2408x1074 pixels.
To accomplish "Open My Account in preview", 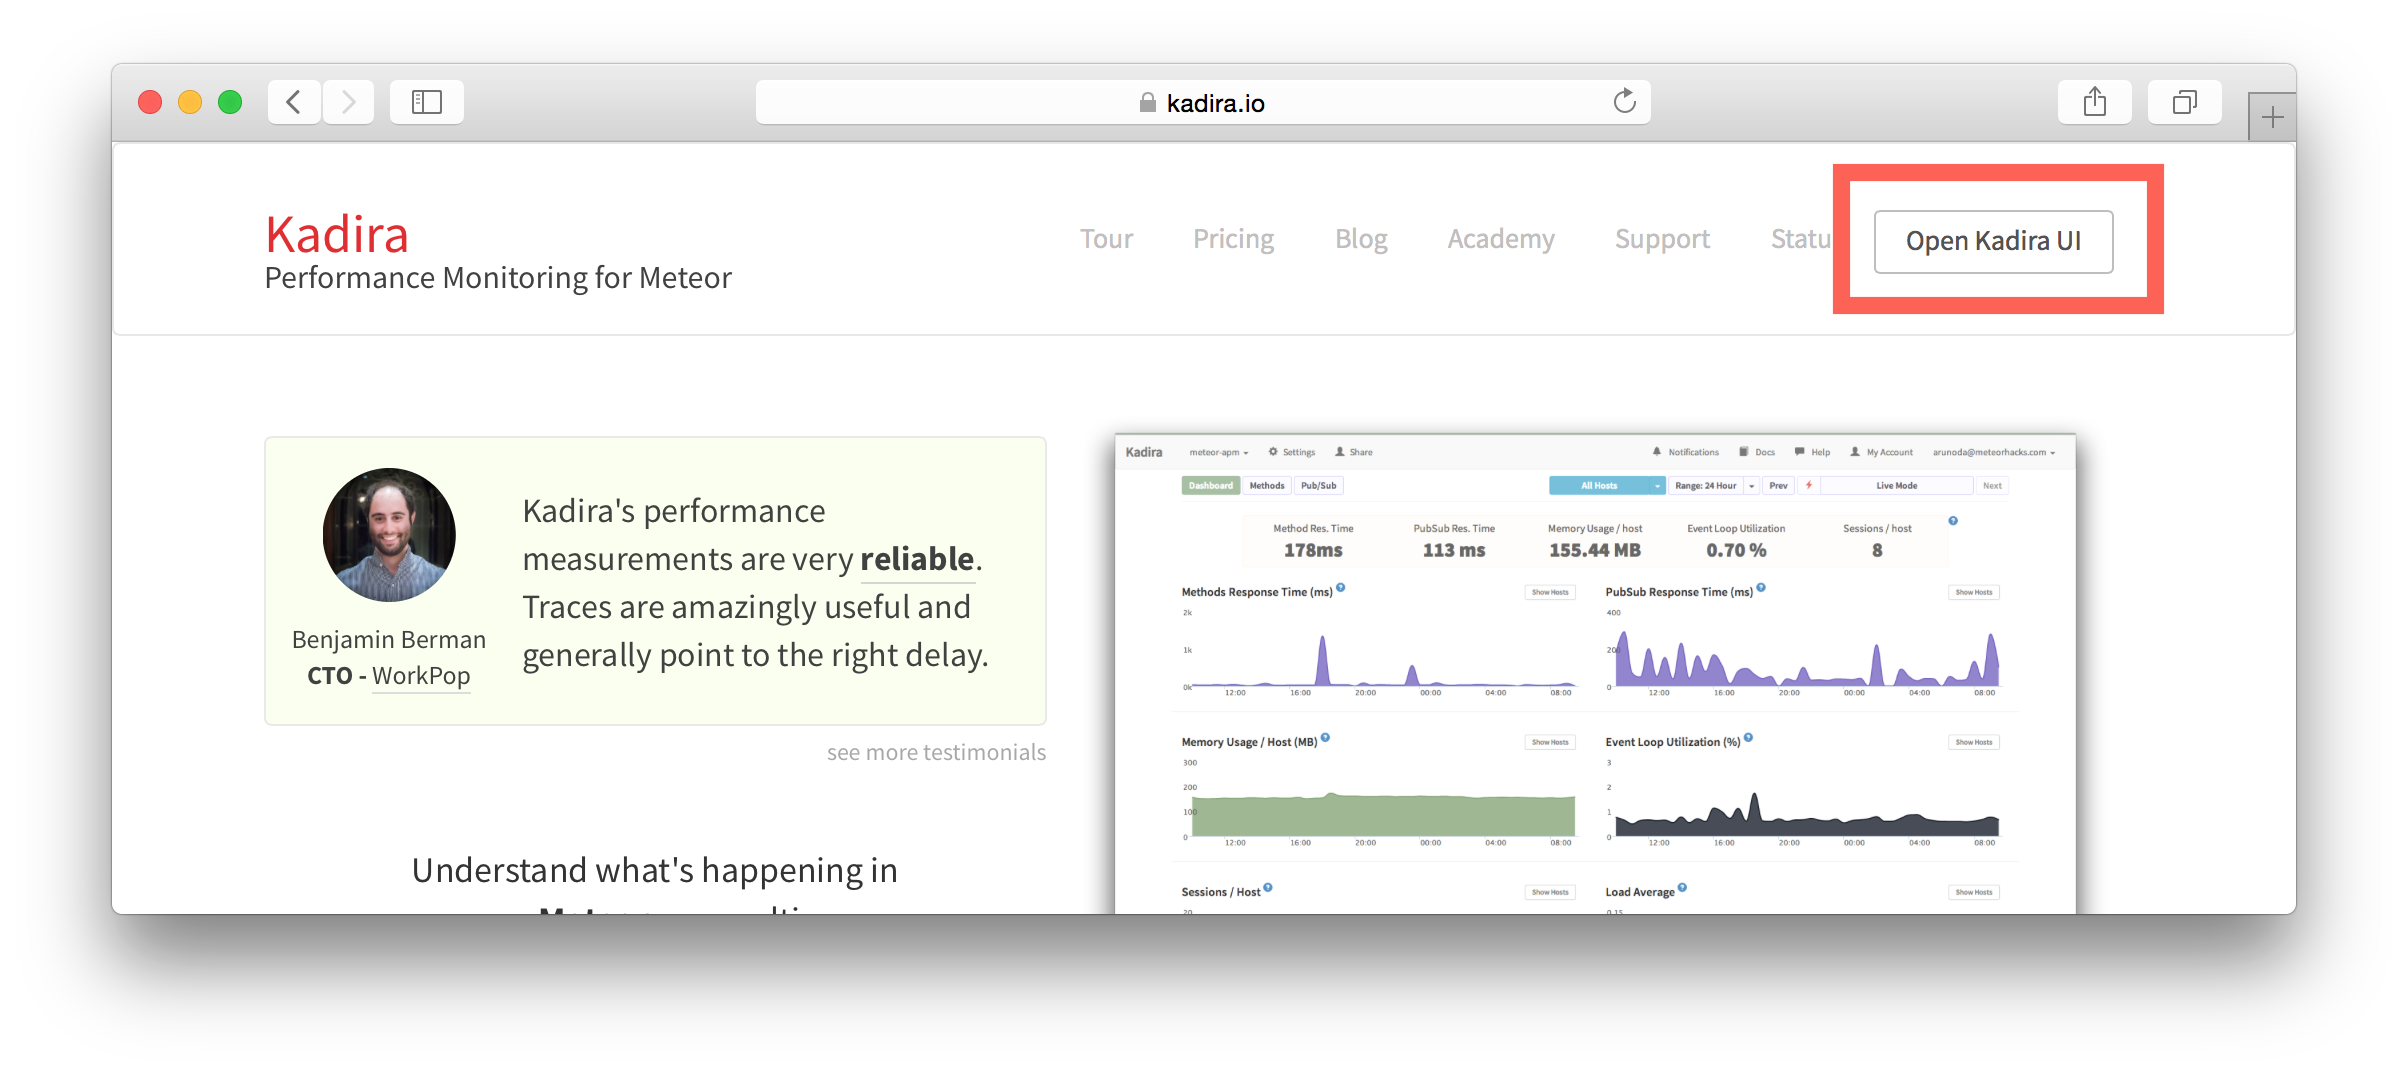I will point(1881,452).
